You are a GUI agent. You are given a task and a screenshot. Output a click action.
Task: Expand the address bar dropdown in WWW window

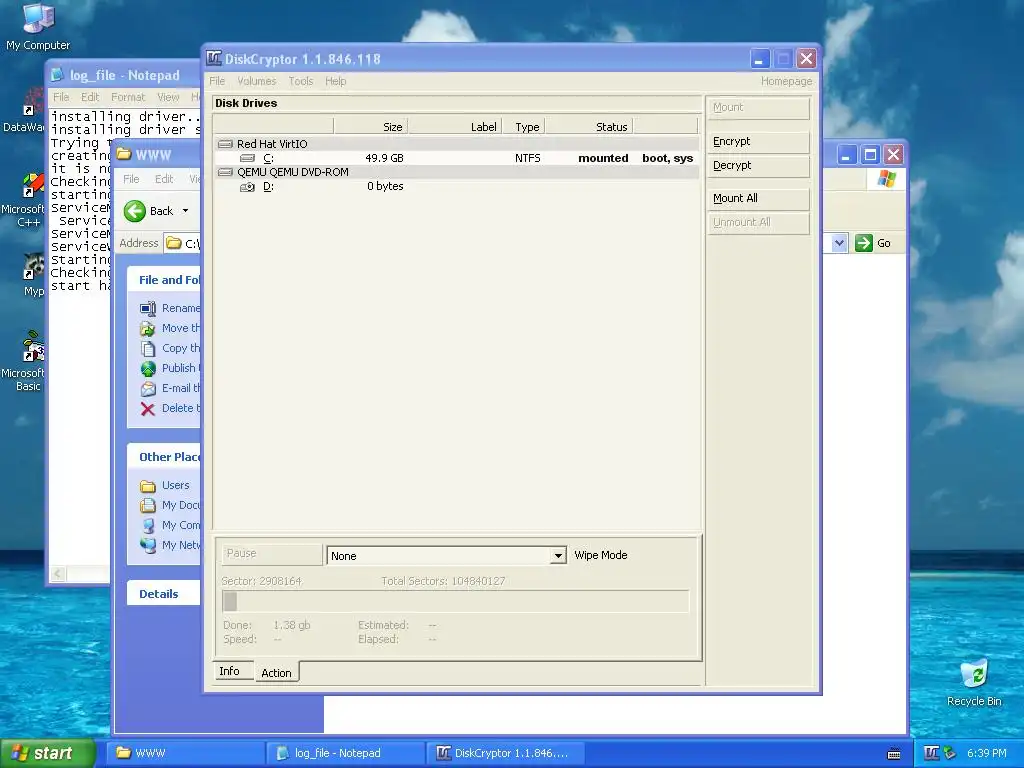pyautogui.click(x=839, y=243)
